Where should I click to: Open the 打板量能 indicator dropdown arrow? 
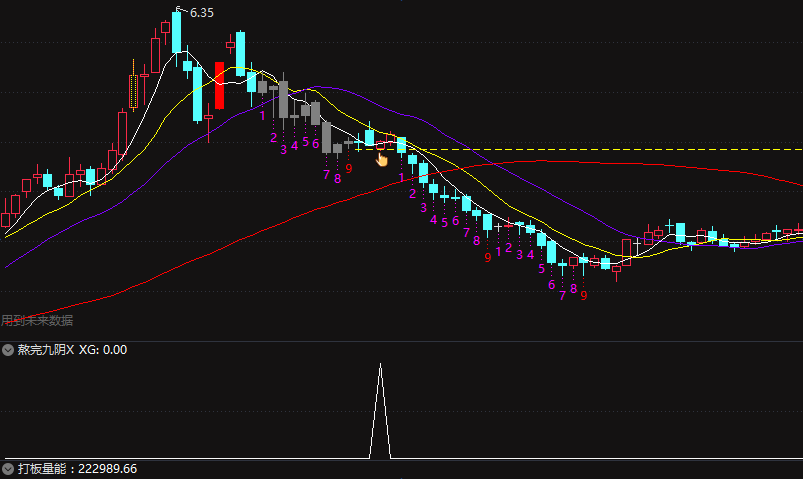point(8,469)
